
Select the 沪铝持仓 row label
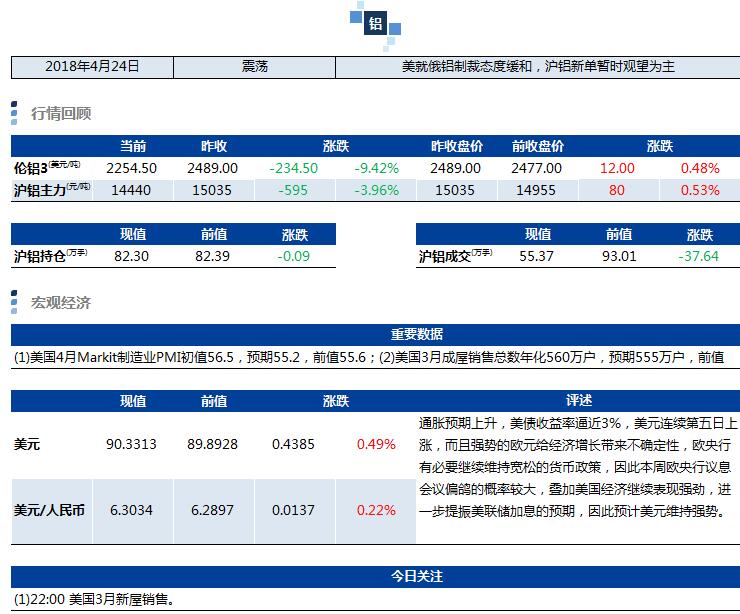coord(50,256)
